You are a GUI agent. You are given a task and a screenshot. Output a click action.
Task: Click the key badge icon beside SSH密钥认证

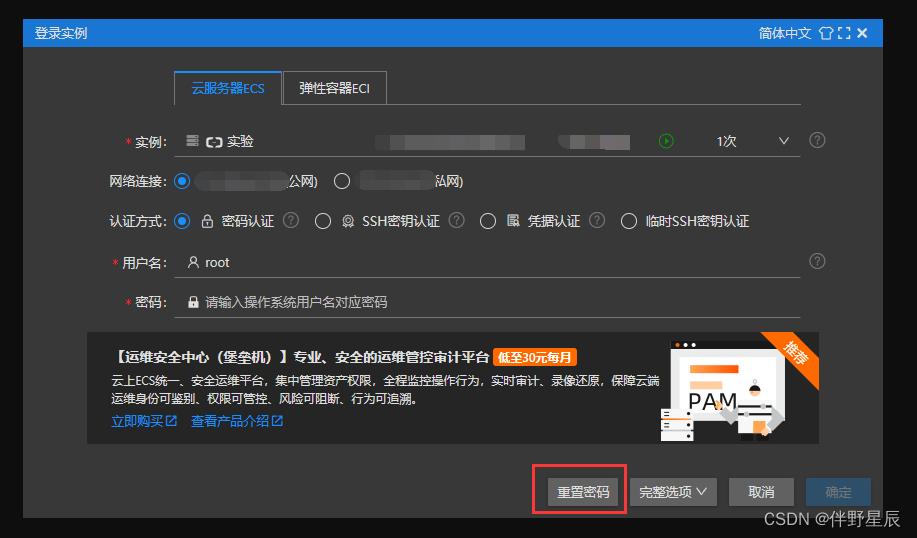pyautogui.click(x=348, y=221)
